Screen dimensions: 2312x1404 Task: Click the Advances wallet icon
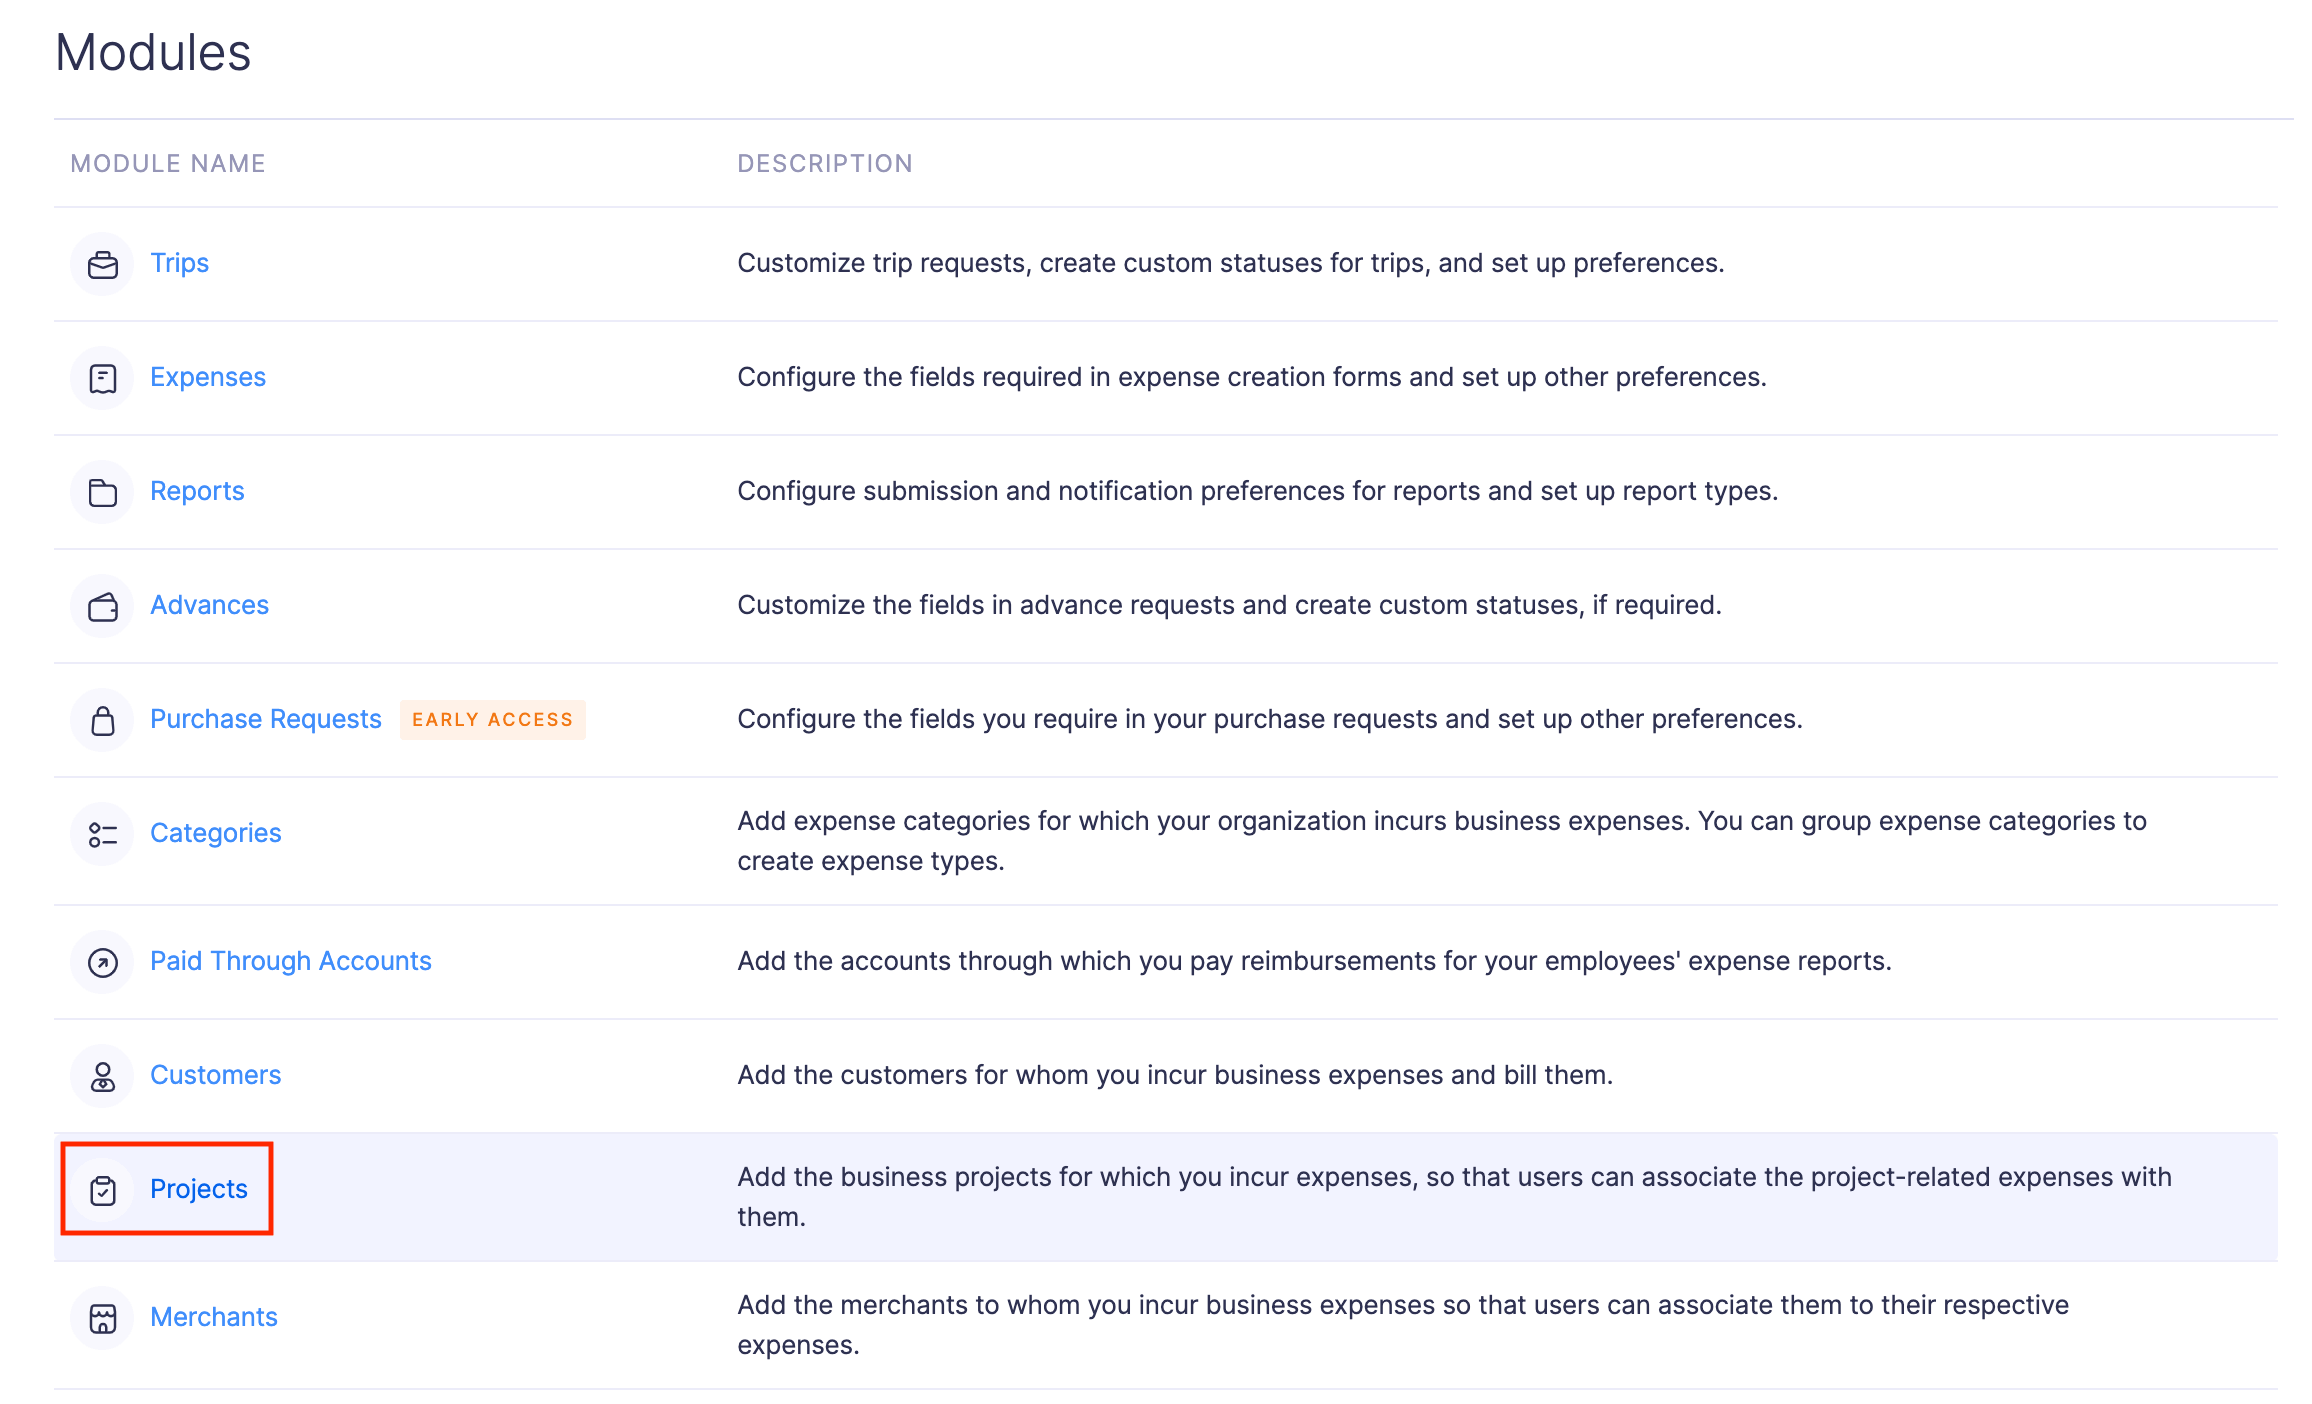pos(102,606)
